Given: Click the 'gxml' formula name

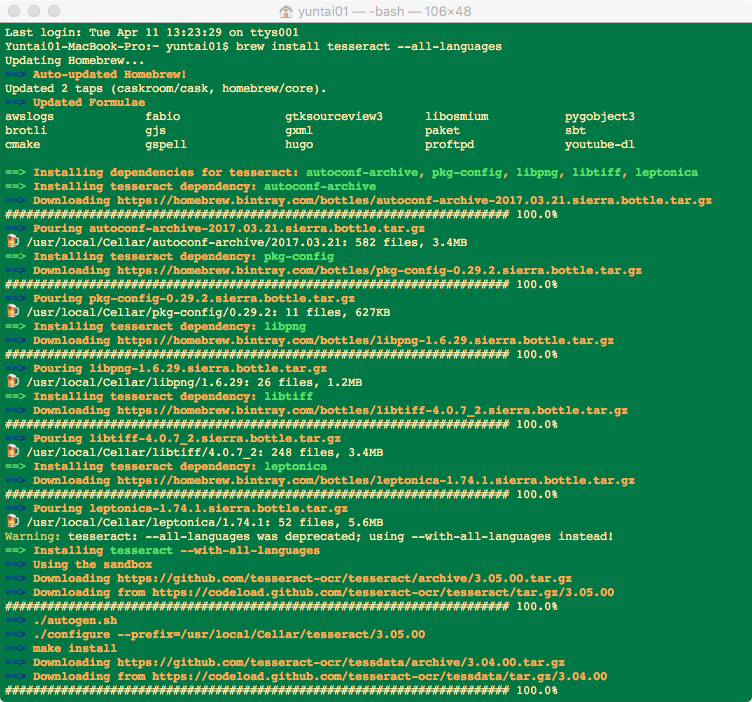Looking at the screenshot, I should point(299,130).
